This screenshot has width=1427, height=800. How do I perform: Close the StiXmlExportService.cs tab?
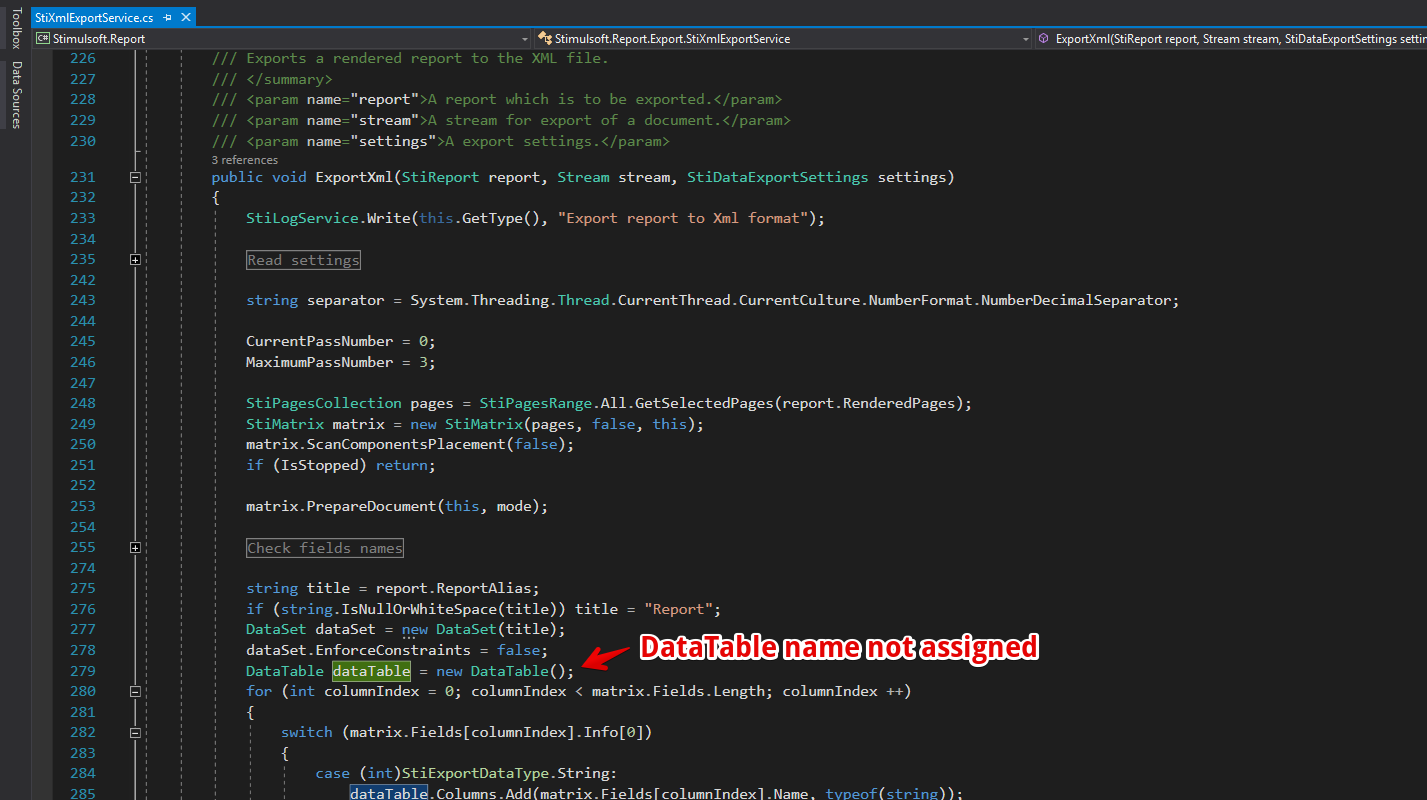pyautogui.click(x=185, y=18)
